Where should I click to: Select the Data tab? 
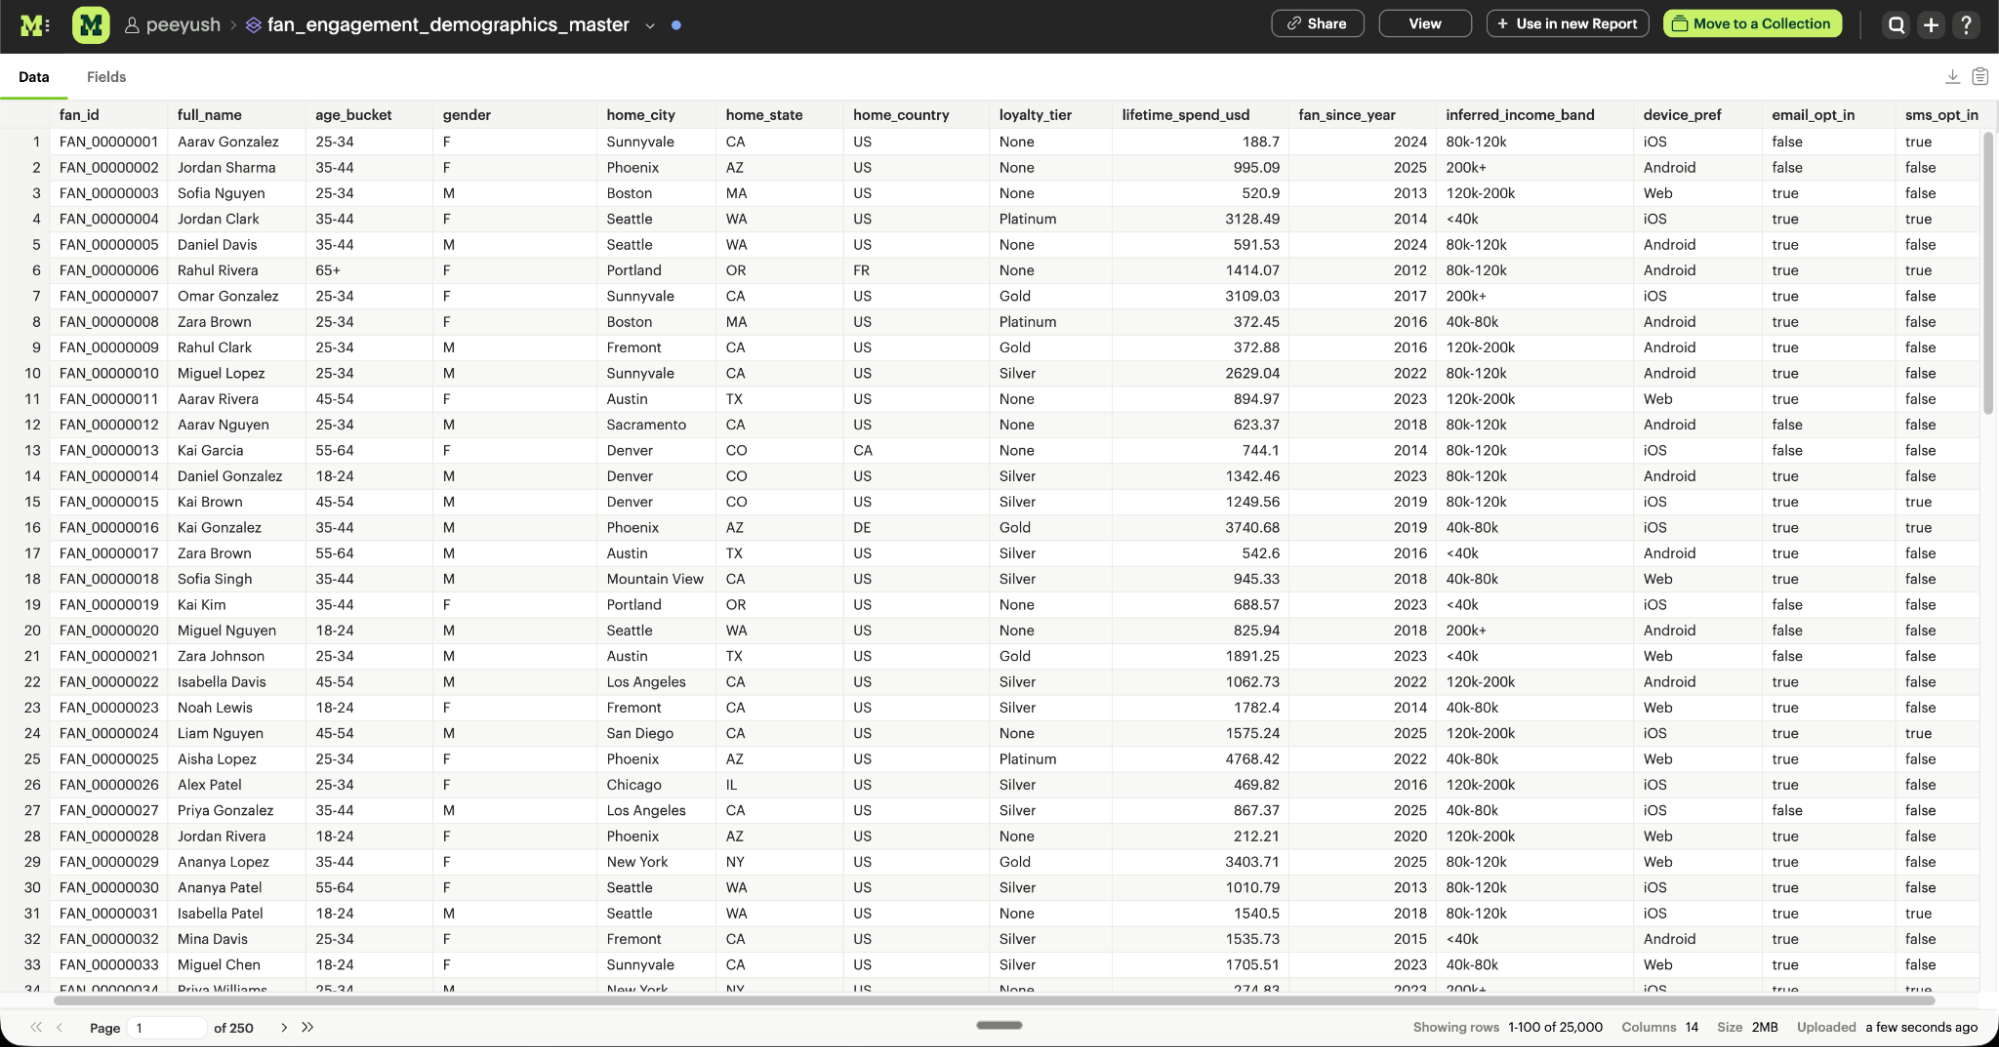33,76
